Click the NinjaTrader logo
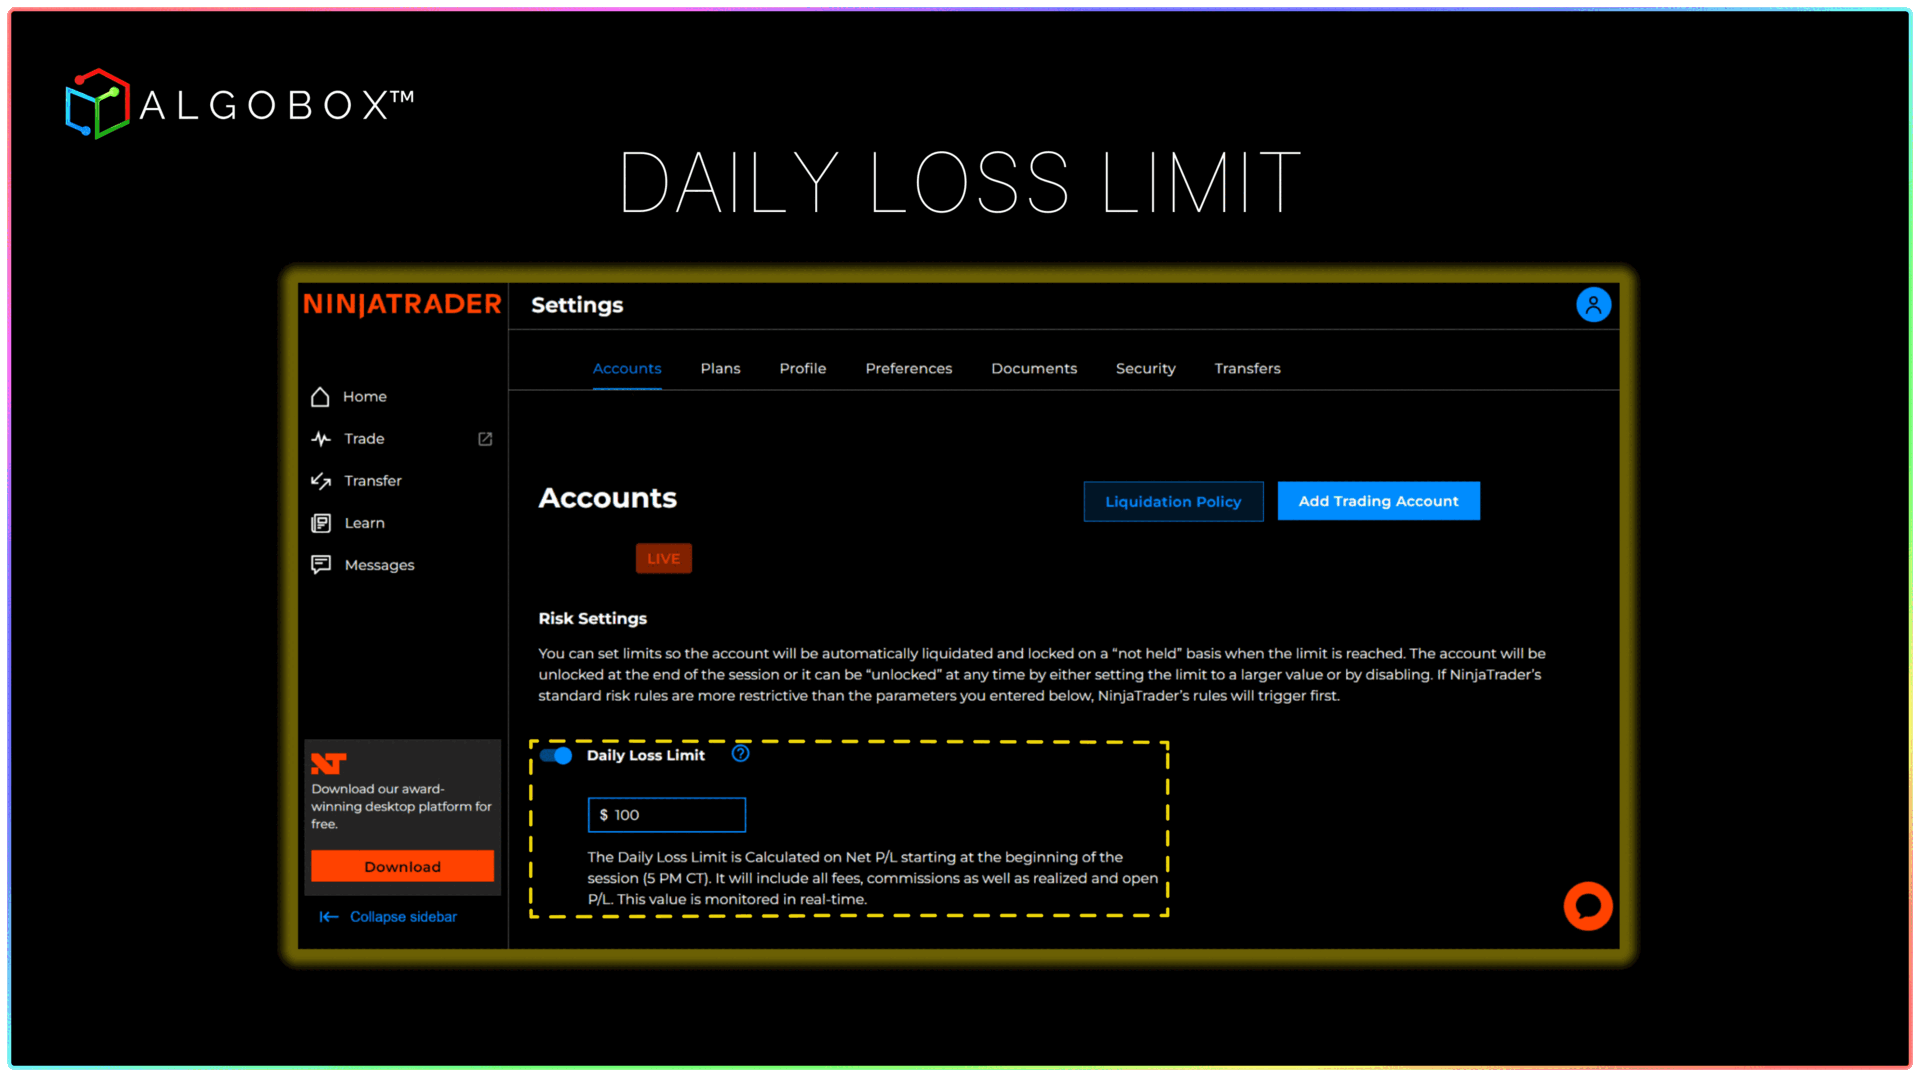 point(402,304)
